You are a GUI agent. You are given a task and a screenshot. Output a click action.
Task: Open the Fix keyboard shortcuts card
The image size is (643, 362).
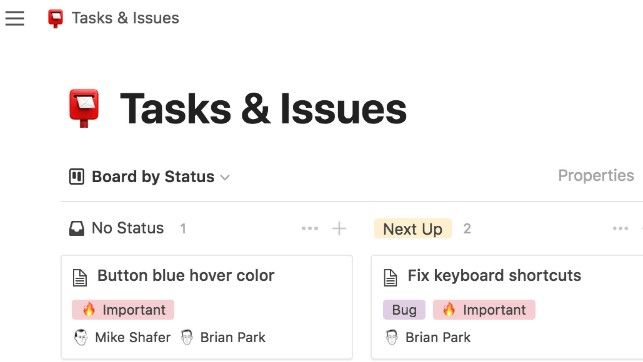pos(507,307)
